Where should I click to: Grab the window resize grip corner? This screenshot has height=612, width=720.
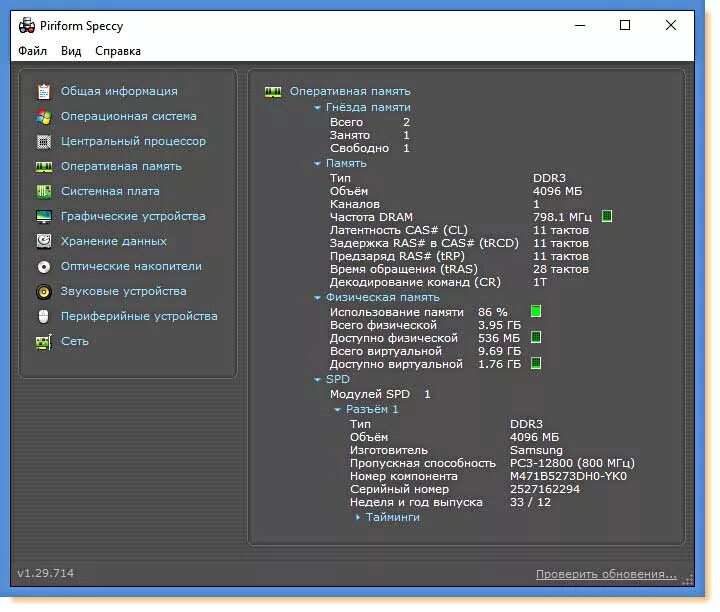[687, 580]
